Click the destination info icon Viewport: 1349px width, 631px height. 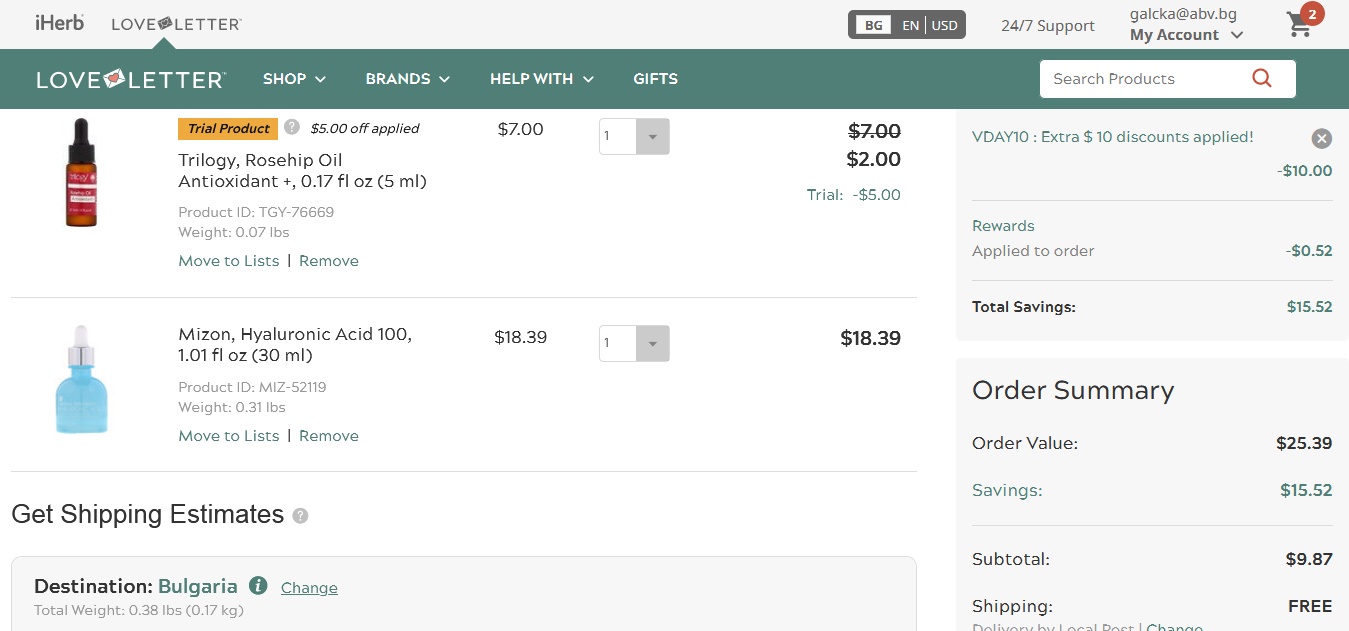258,586
